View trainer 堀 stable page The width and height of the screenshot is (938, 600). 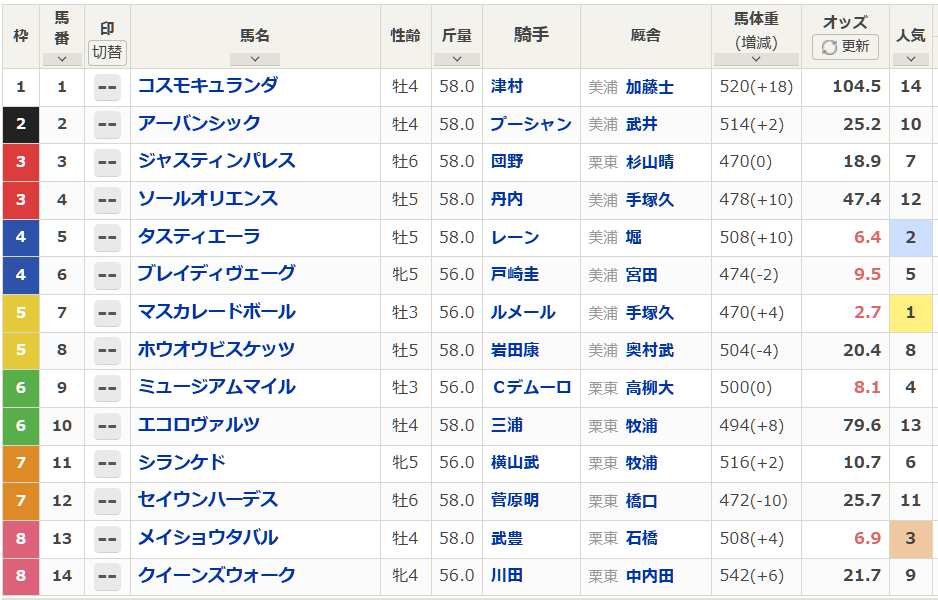[x=633, y=237]
